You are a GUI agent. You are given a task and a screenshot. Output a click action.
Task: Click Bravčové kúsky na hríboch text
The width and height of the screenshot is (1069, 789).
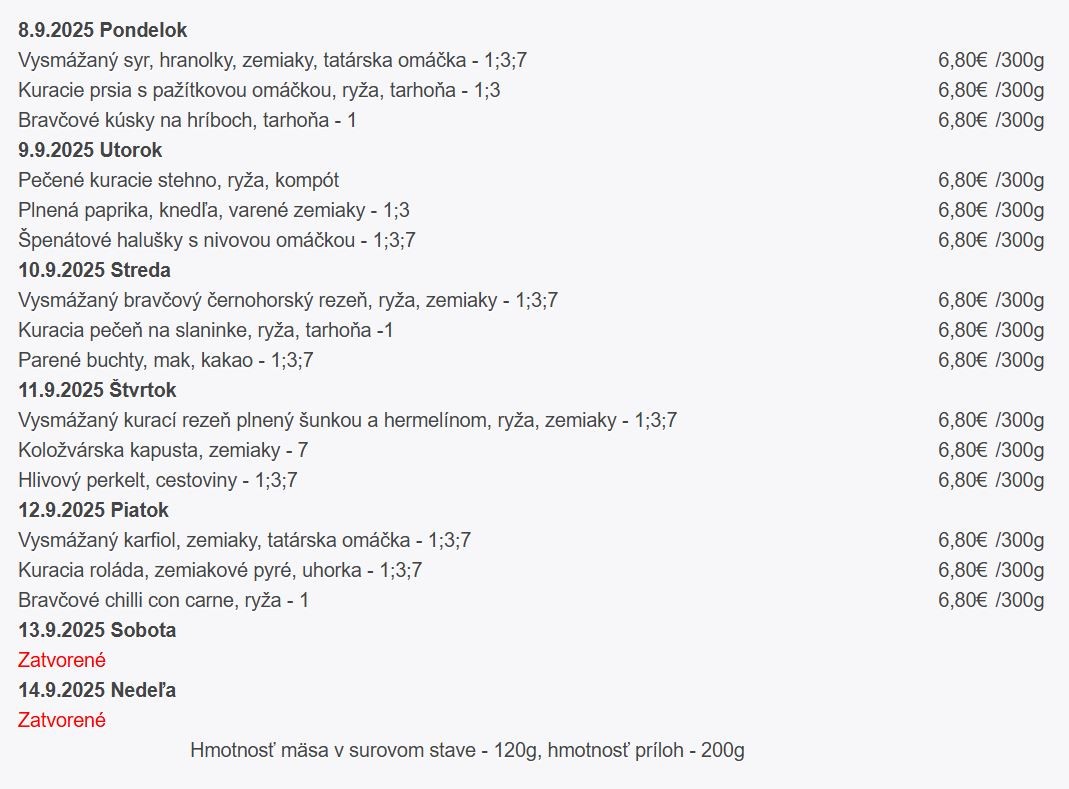coord(187,120)
